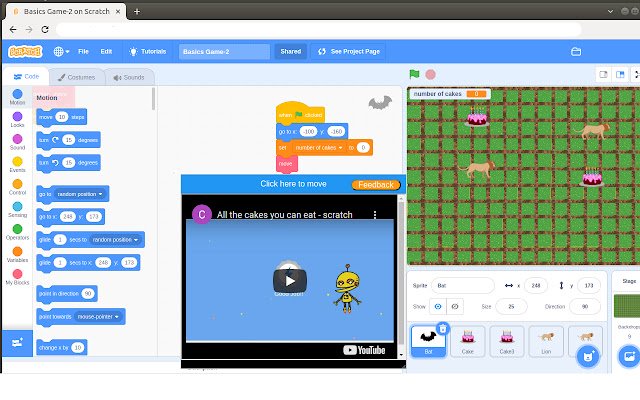Open the YouTube video options menu
Image resolution: width=640 pixels, height=400 pixels.
(x=375, y=215)
